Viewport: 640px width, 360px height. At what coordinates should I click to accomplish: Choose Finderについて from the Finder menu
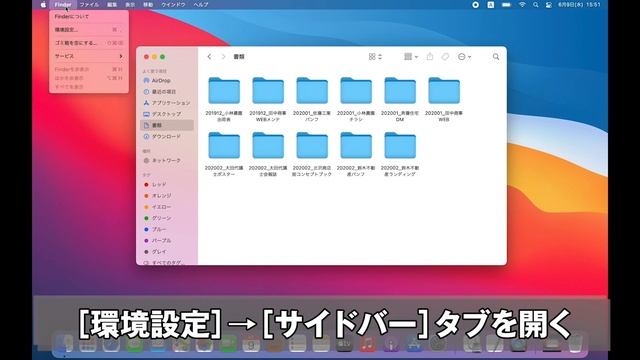[89, 17]
